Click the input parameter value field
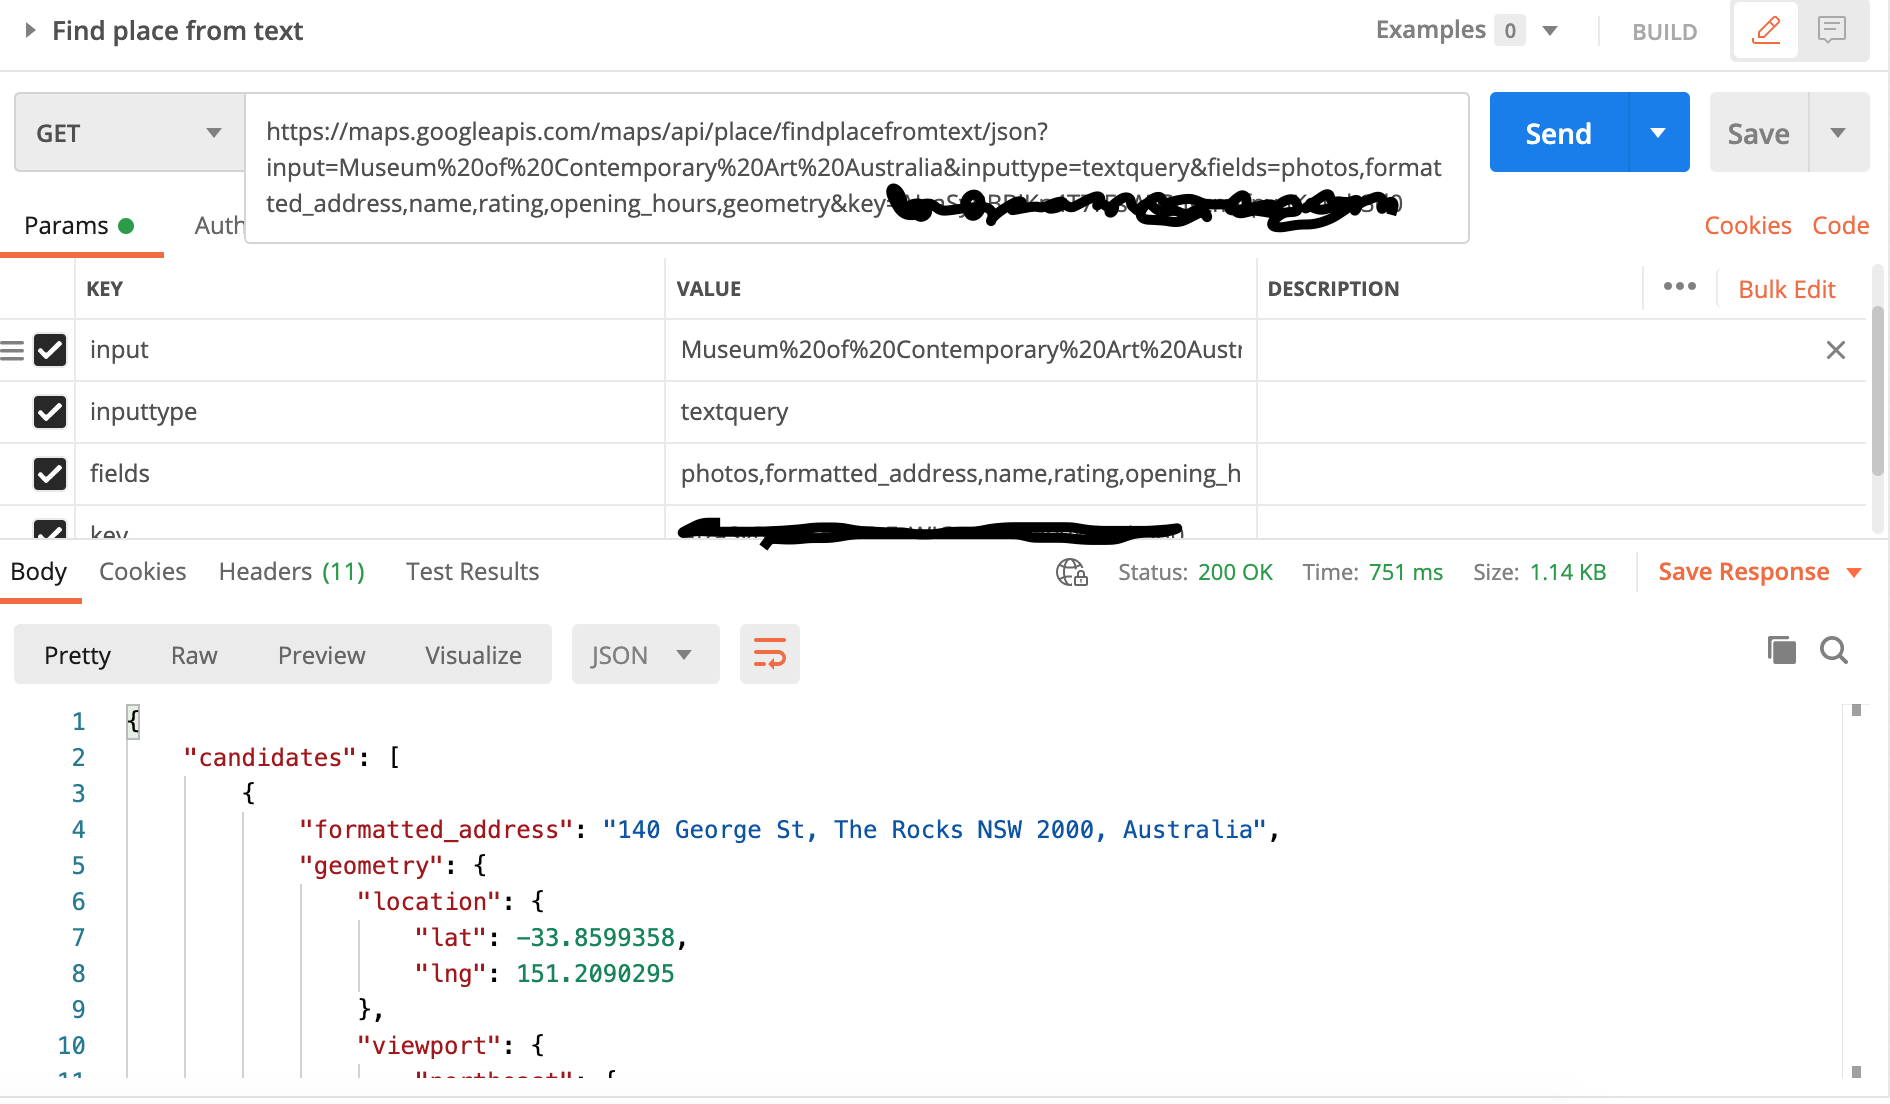Viewport: 1890px width, 1104px height. [x=961, y=350]
